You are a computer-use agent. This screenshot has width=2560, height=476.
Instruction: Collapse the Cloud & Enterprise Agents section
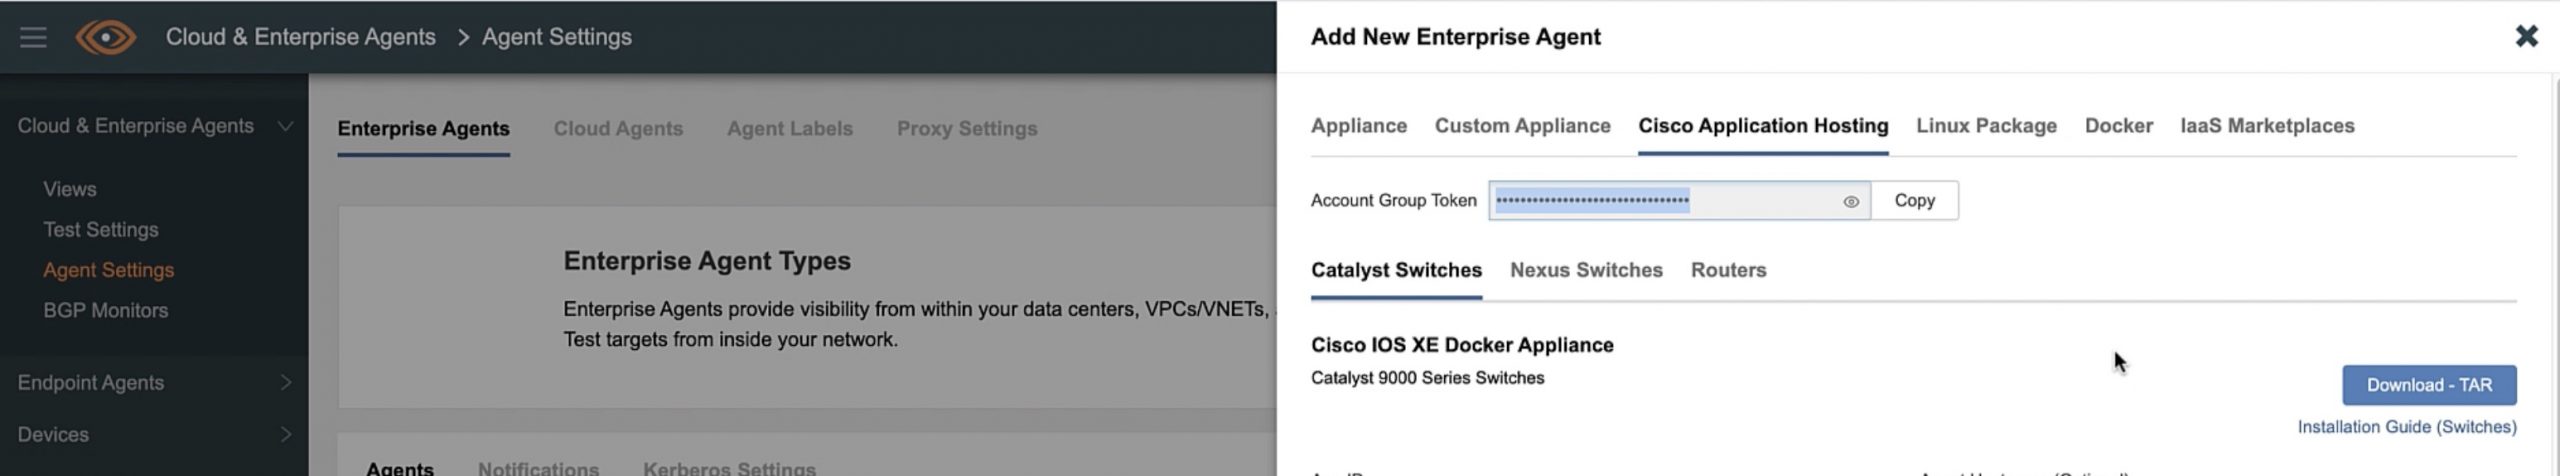(x=285, y=126)
